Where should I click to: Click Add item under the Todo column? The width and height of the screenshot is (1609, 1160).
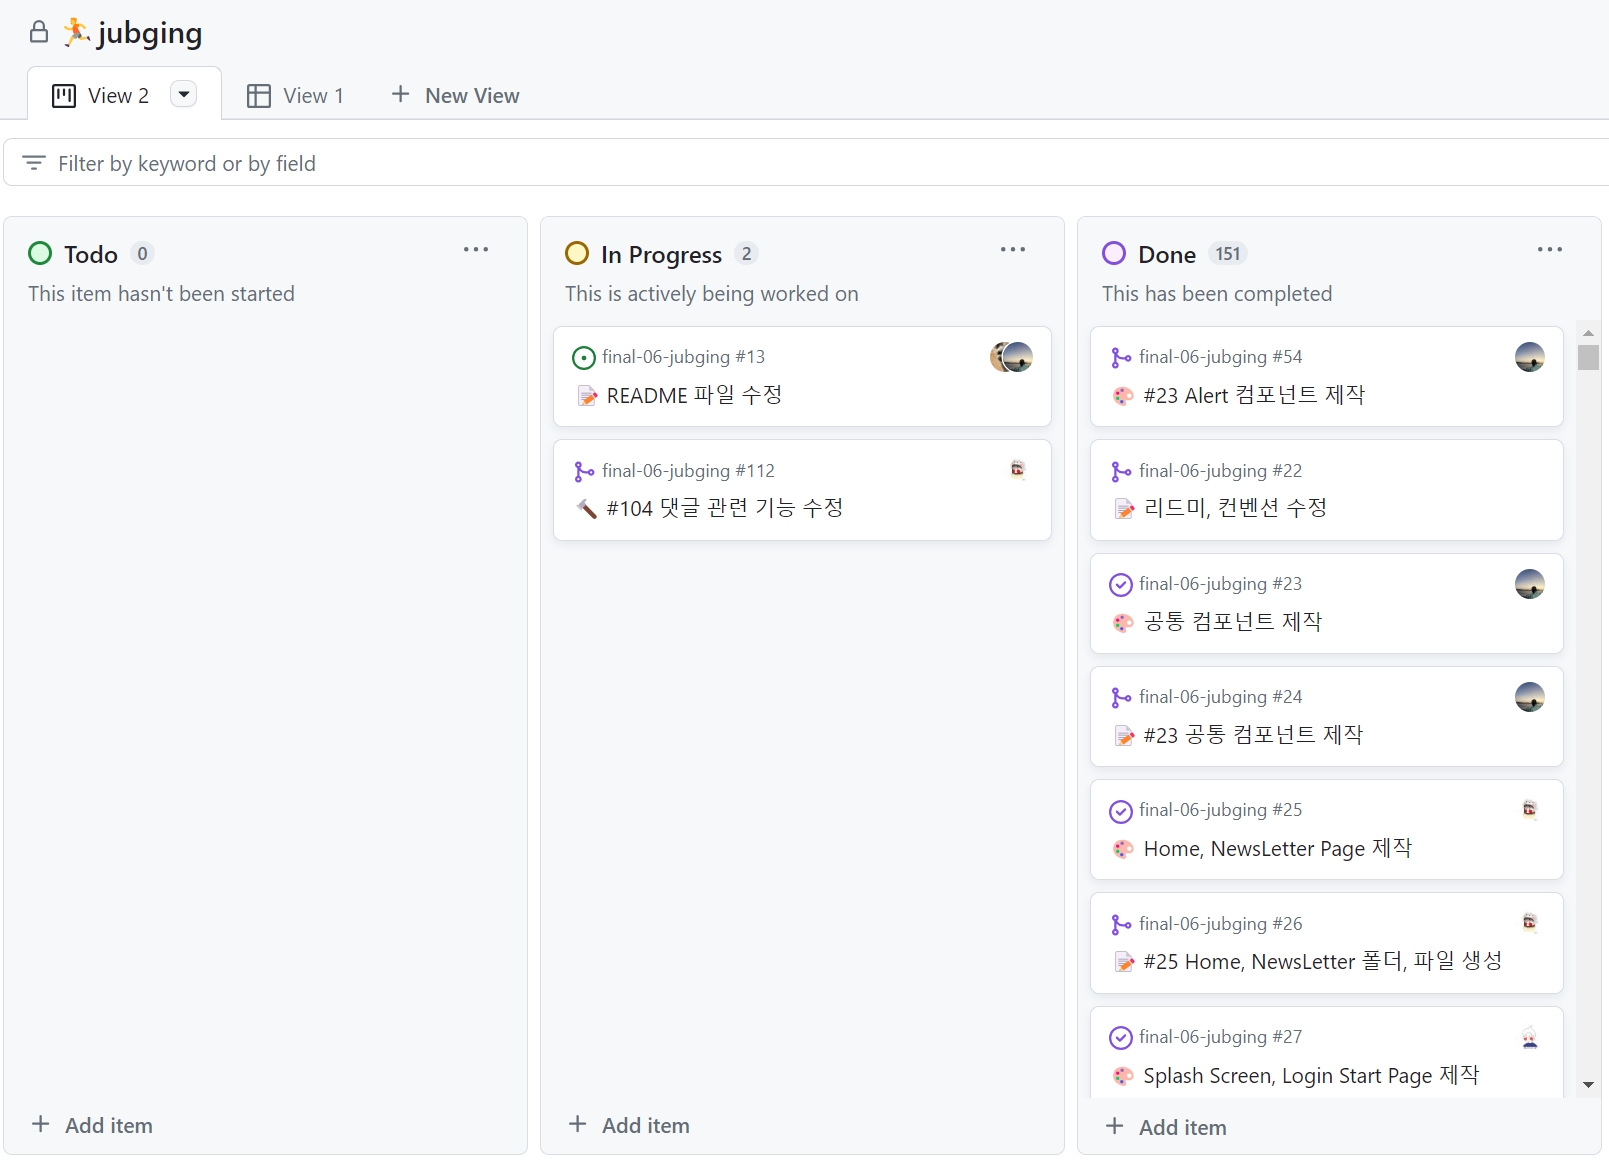click(92, 1125)
